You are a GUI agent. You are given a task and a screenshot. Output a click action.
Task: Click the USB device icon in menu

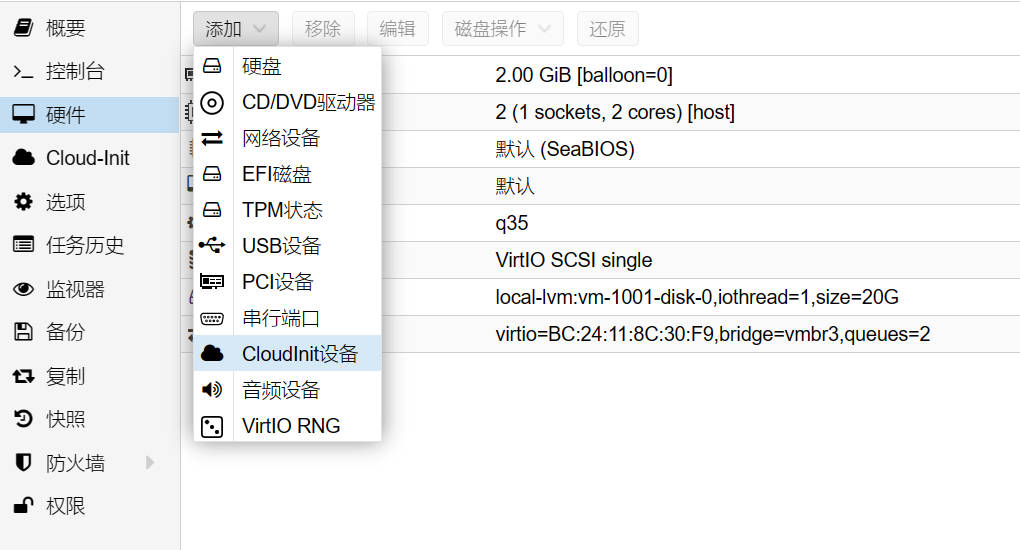click(x=212, y=245)
